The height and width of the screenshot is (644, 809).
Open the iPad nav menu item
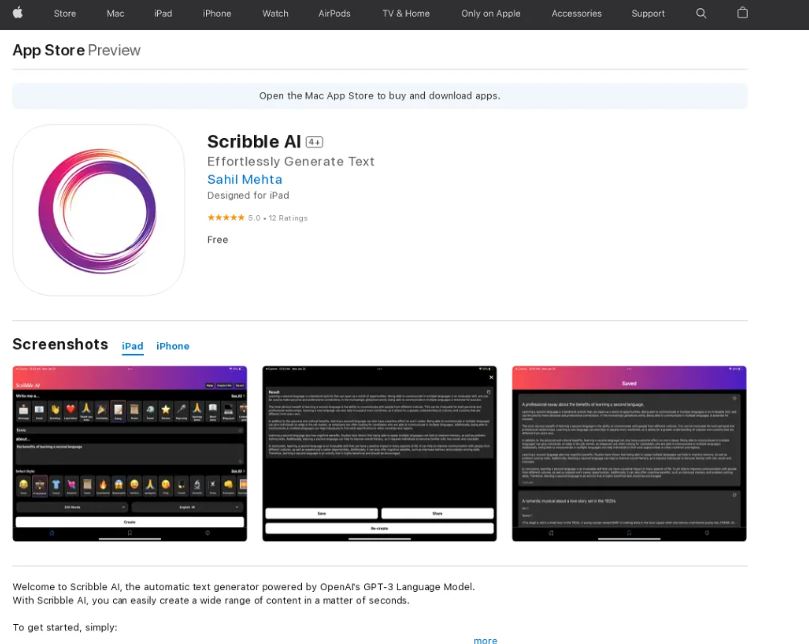(x=163, y=14)
